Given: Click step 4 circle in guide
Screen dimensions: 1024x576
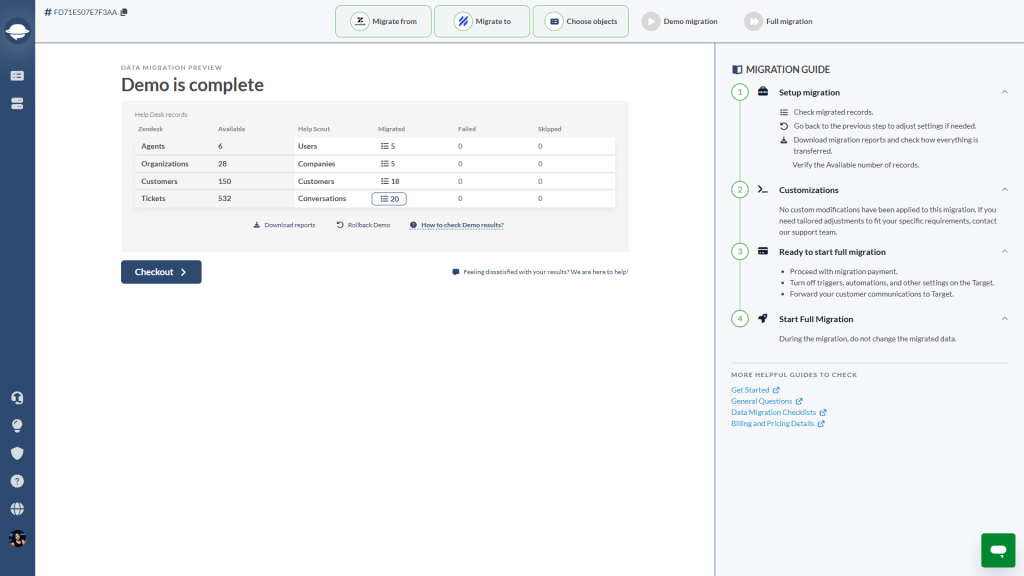Looking at the screenshot, I should [740, 319].
